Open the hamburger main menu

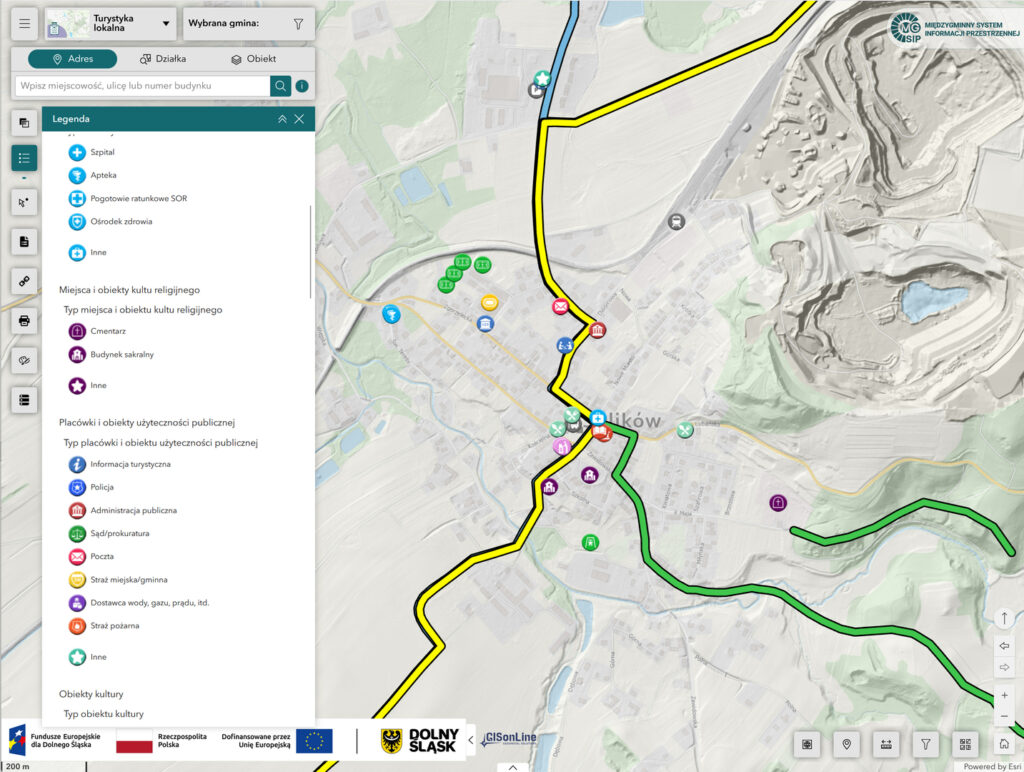(x=25, y=23)
